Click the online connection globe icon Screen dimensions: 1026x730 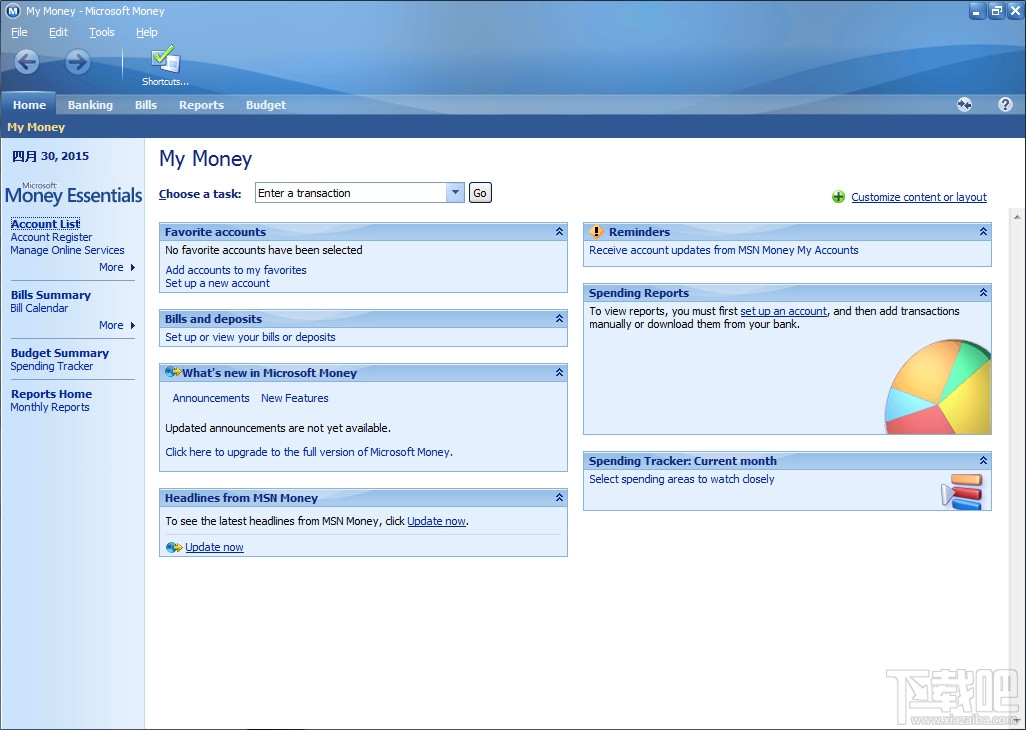click(964, 105)
